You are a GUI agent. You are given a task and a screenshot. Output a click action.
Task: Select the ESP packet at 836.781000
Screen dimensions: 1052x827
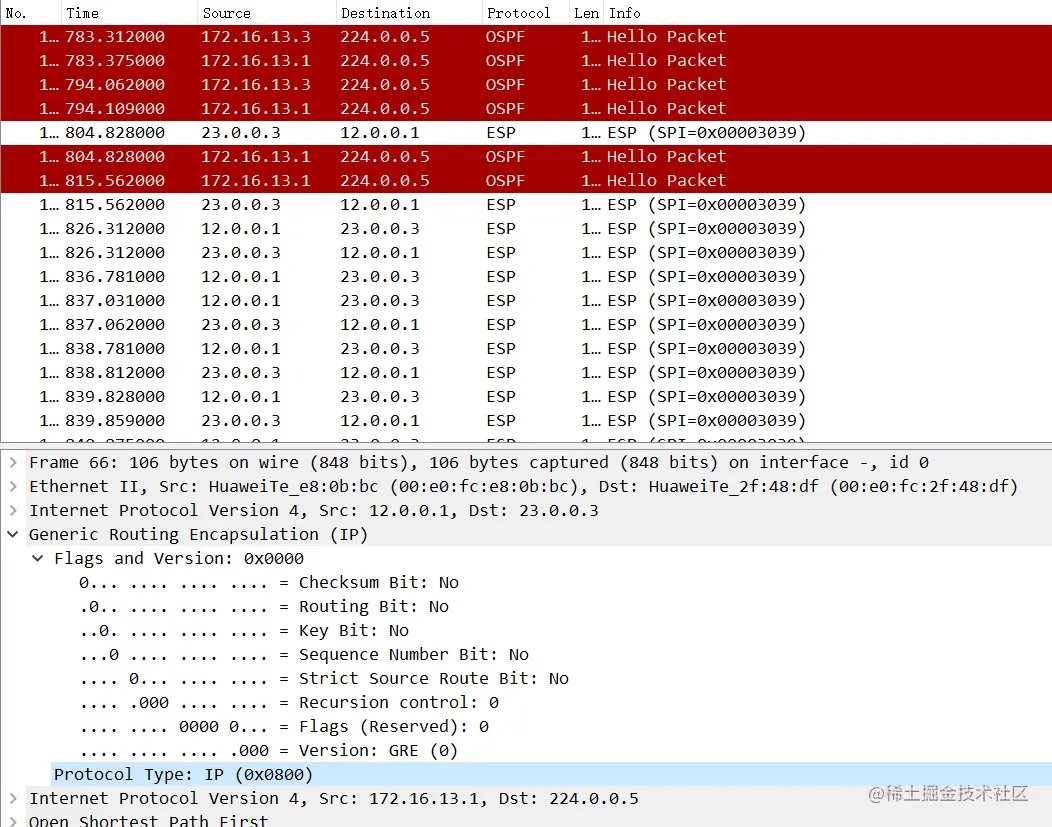click(526, 277)
